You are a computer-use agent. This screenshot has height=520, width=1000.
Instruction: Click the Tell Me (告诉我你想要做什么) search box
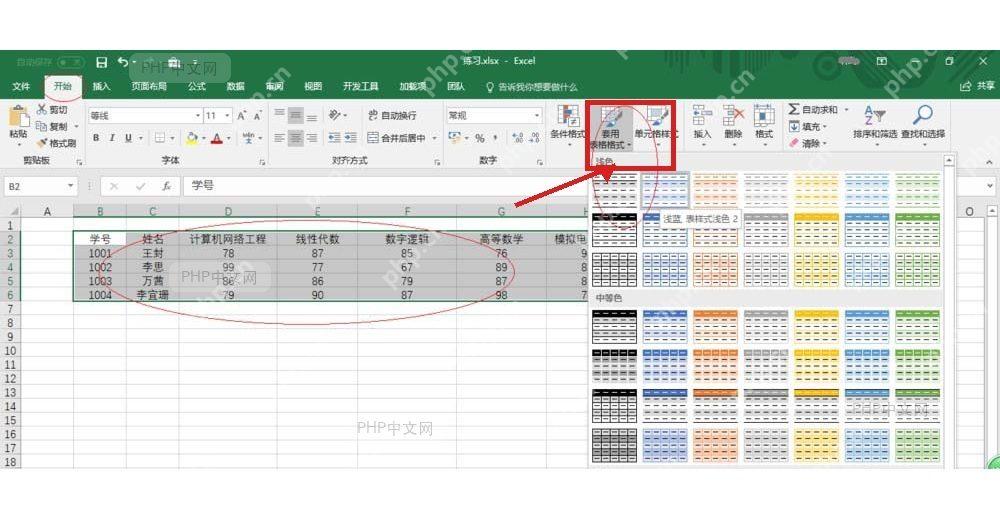pyautogui.click(x=531, y=87)
